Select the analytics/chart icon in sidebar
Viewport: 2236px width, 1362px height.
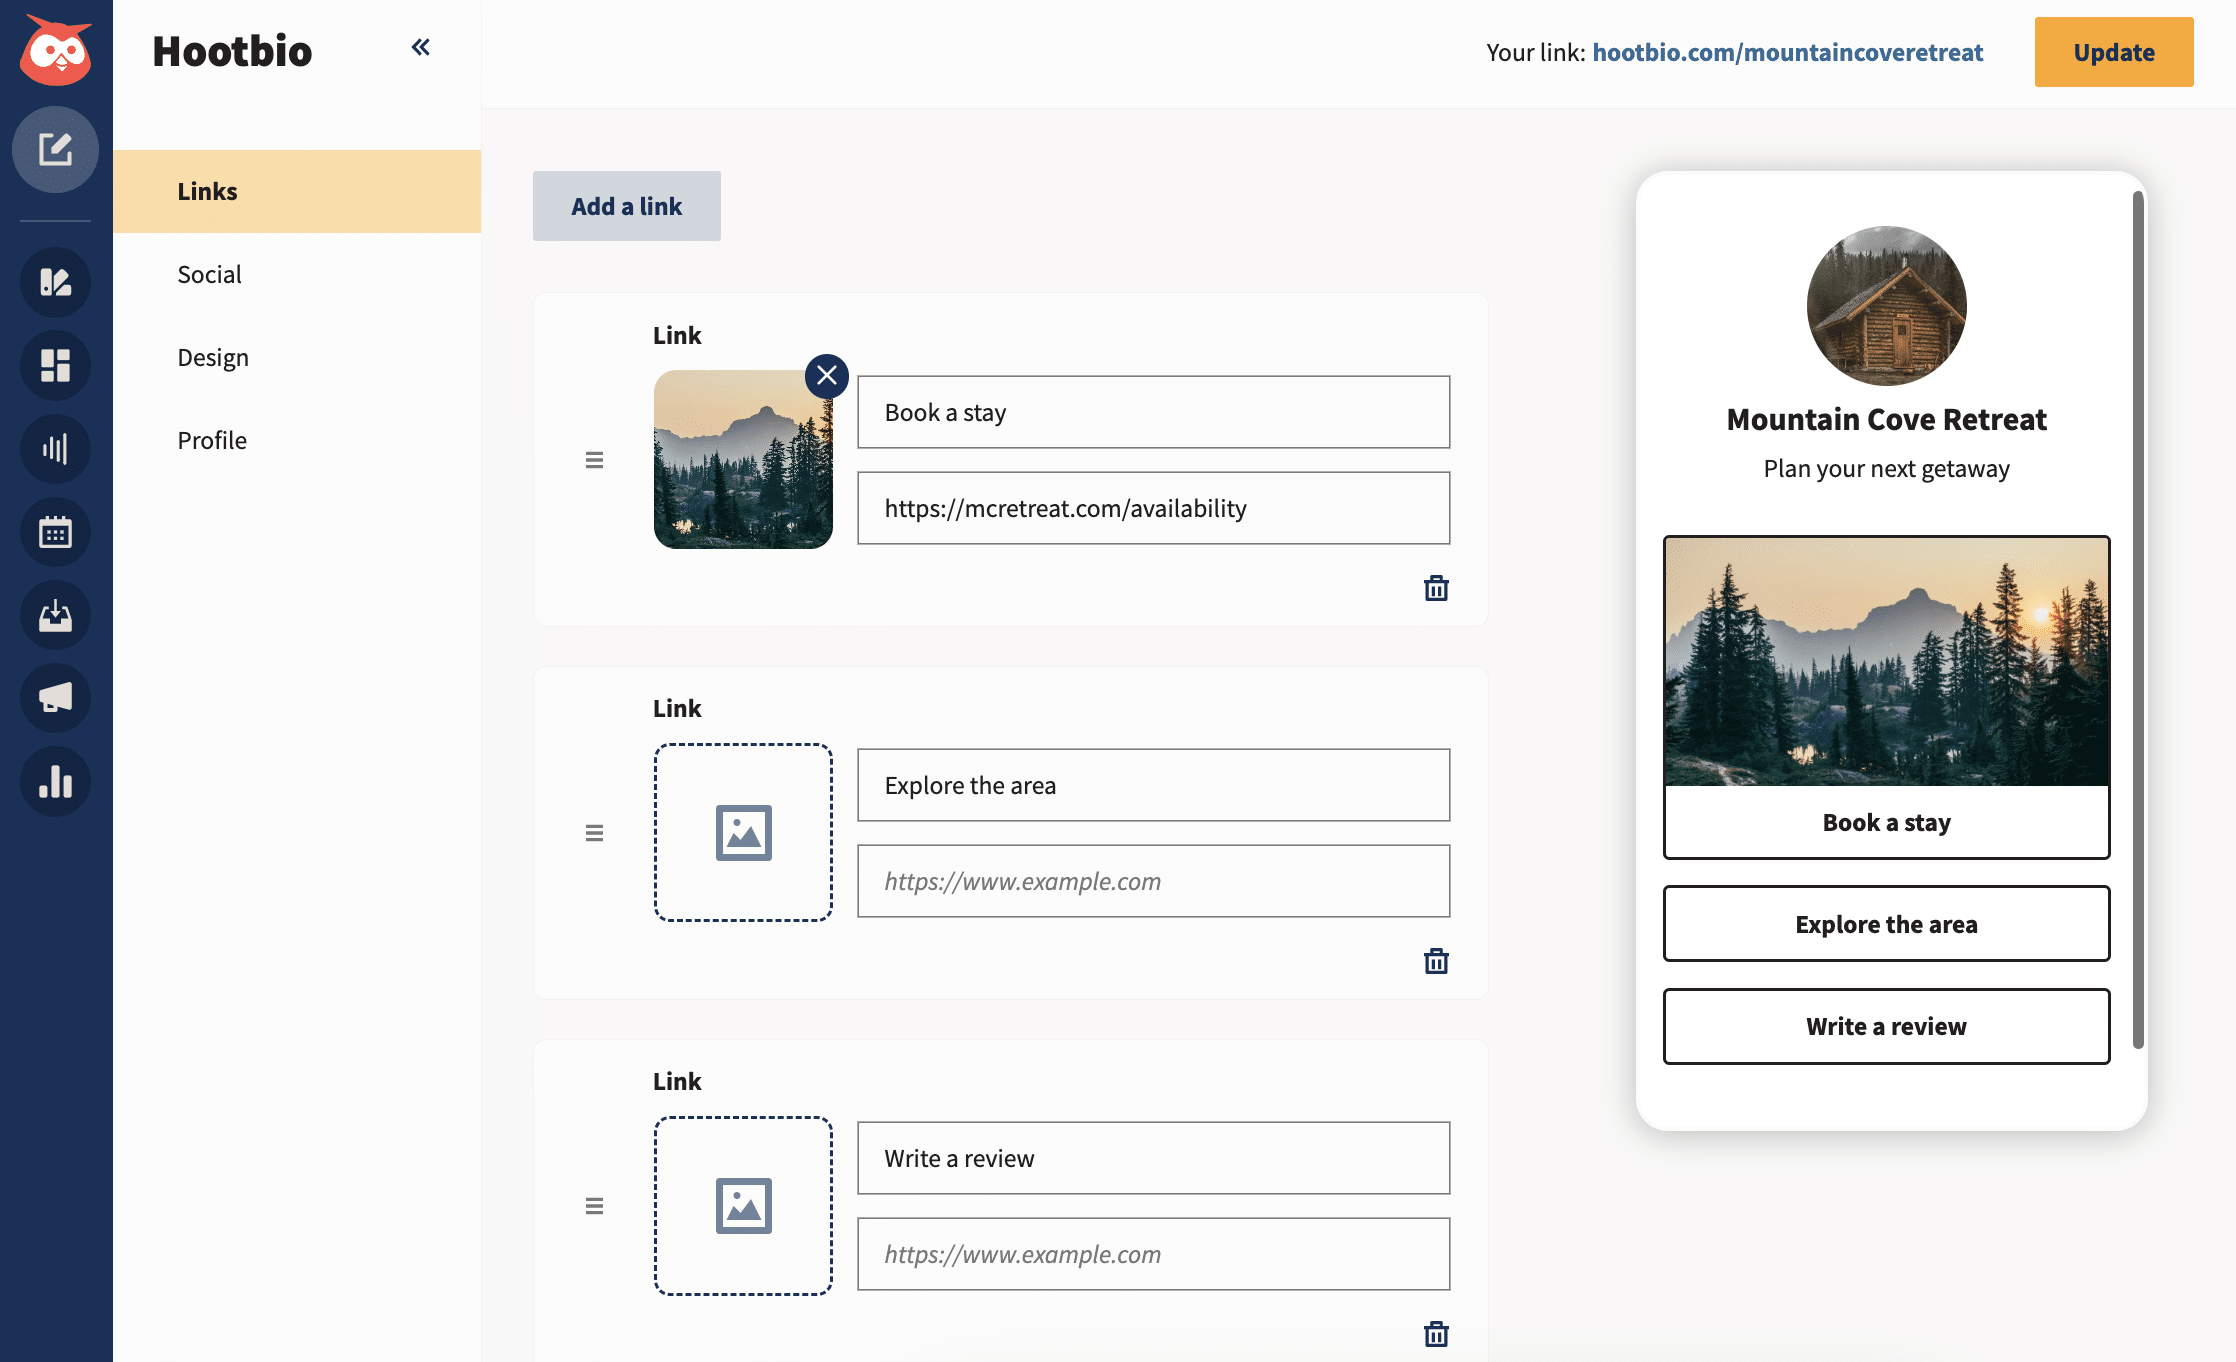[56, 449]
